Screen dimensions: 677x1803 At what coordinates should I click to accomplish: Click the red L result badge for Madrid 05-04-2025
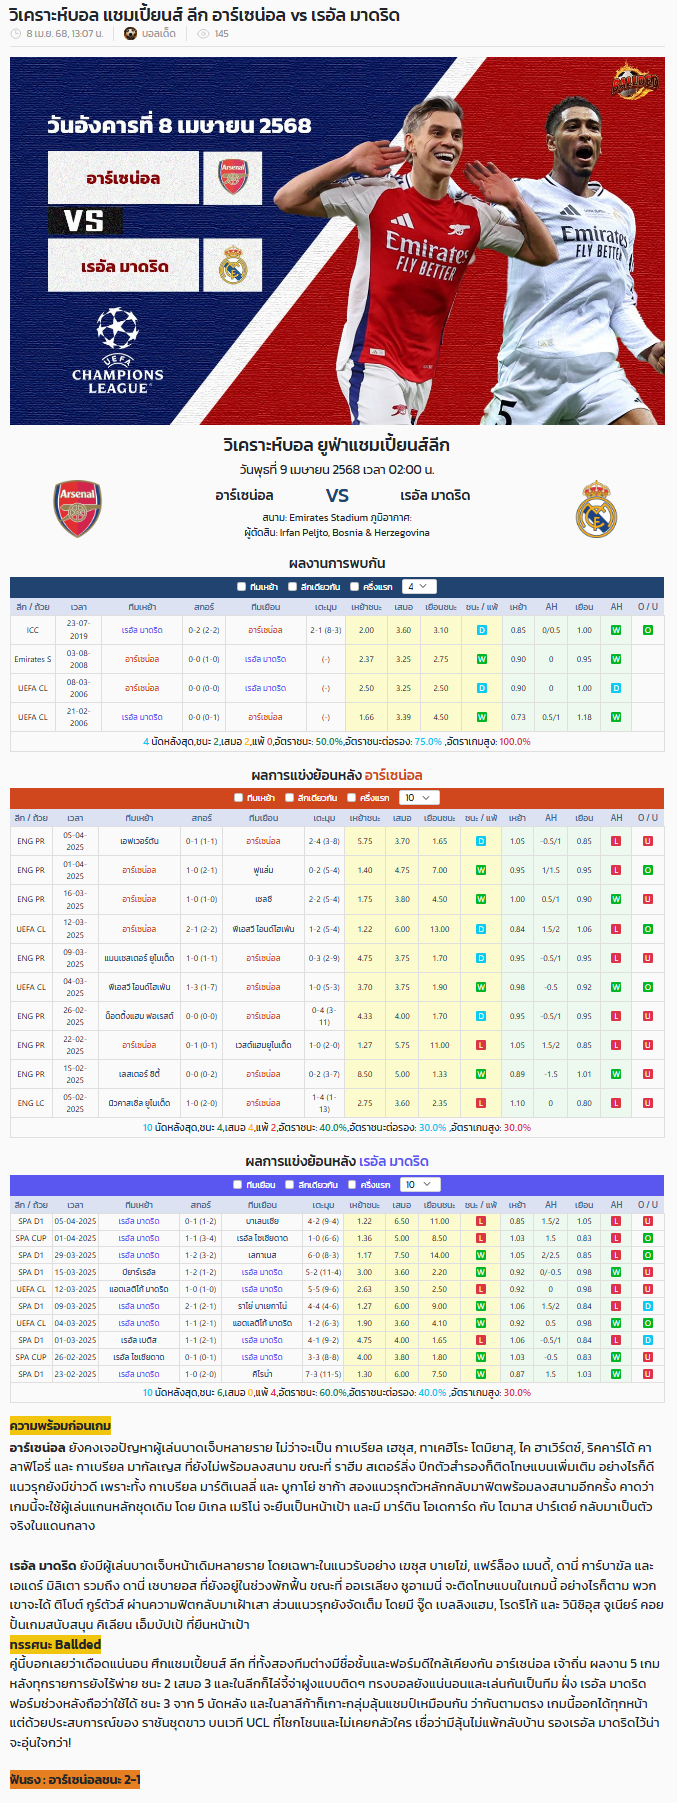pyautogui.click(x=480, y=1221)
